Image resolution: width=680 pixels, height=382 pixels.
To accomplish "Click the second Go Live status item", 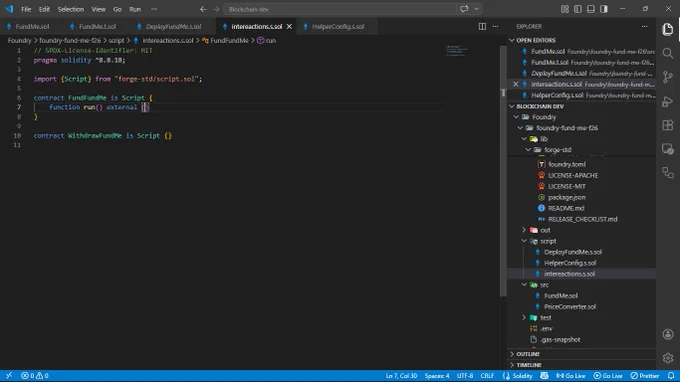I will (x=608, y=375).
